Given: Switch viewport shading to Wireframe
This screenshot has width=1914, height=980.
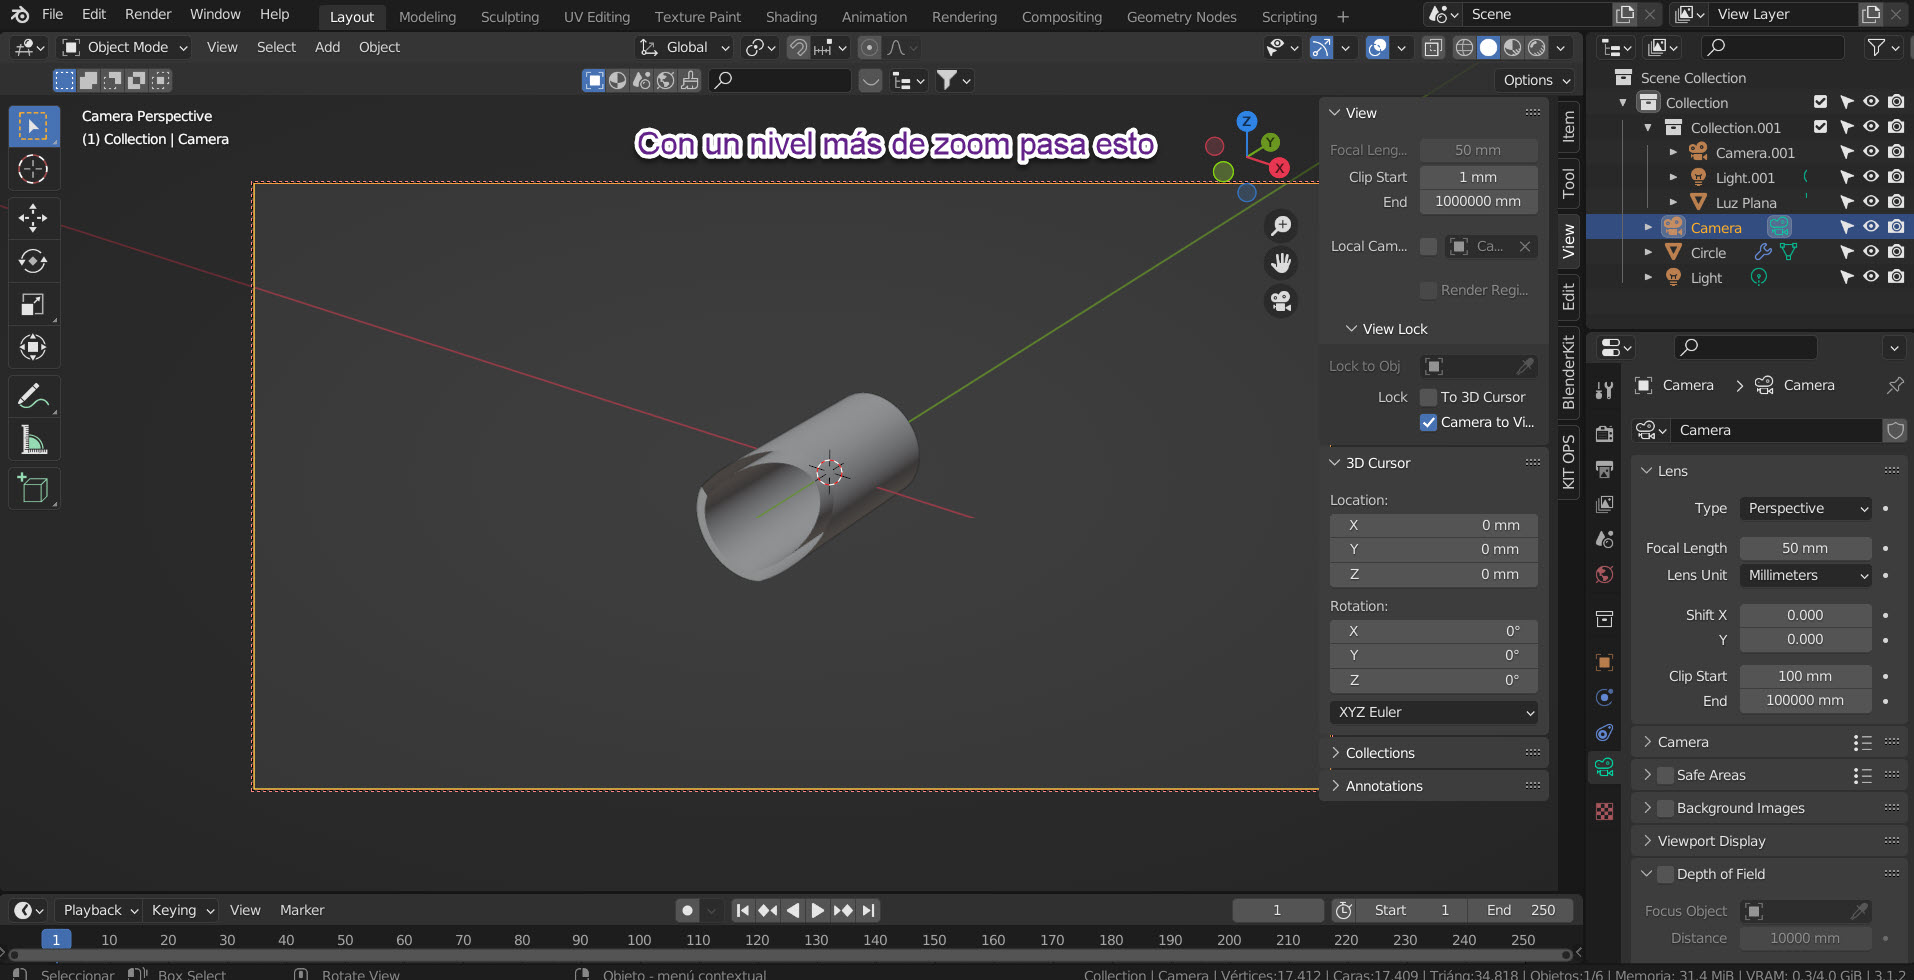Looking at the screenshot, I should tap(1464, 47).
